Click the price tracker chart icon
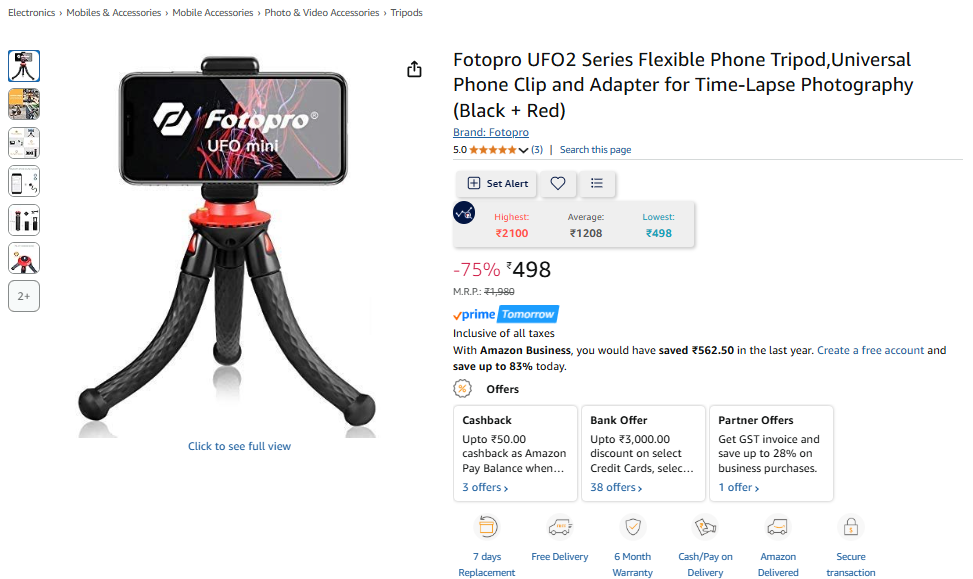973x579 pixels. [464, 213]
